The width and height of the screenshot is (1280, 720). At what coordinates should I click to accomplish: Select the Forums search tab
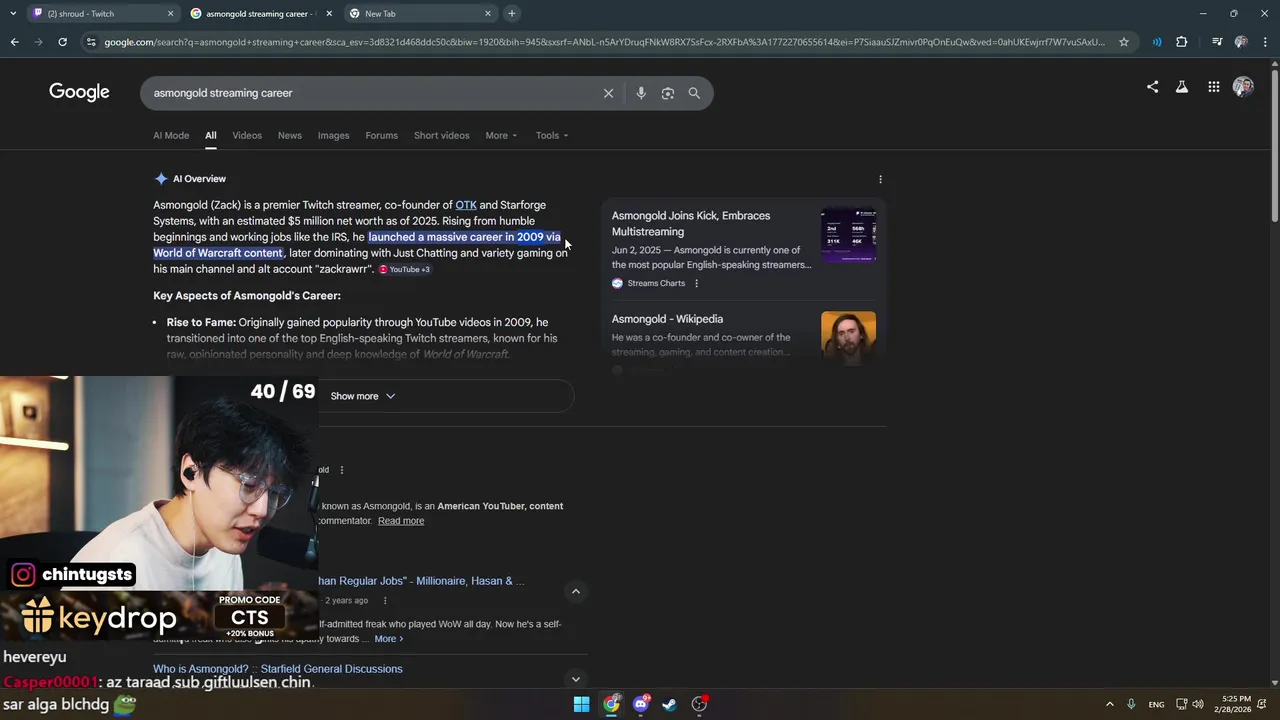(381, 135)
